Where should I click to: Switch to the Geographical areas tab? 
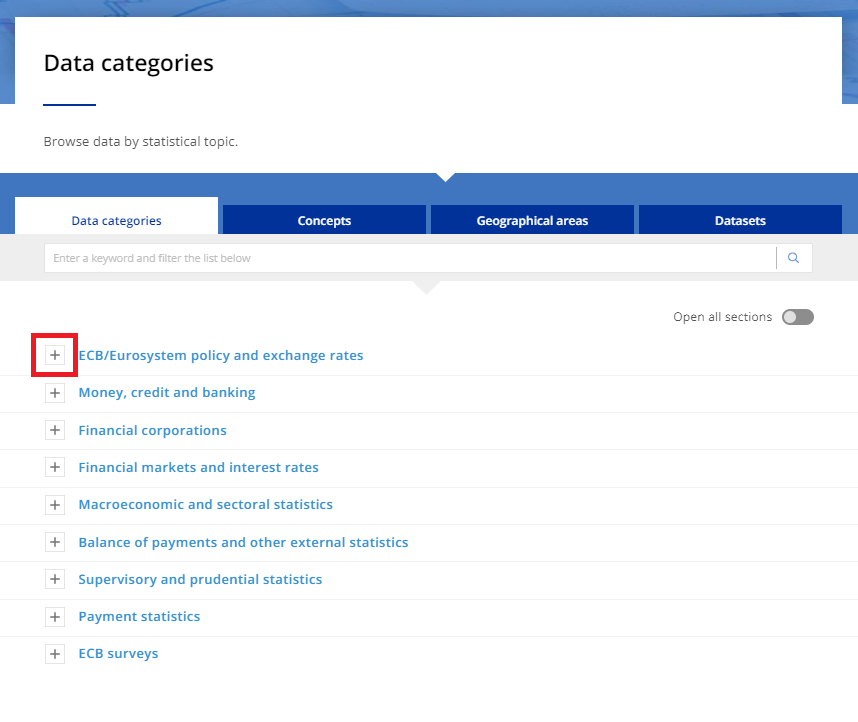tap(532, 221)
